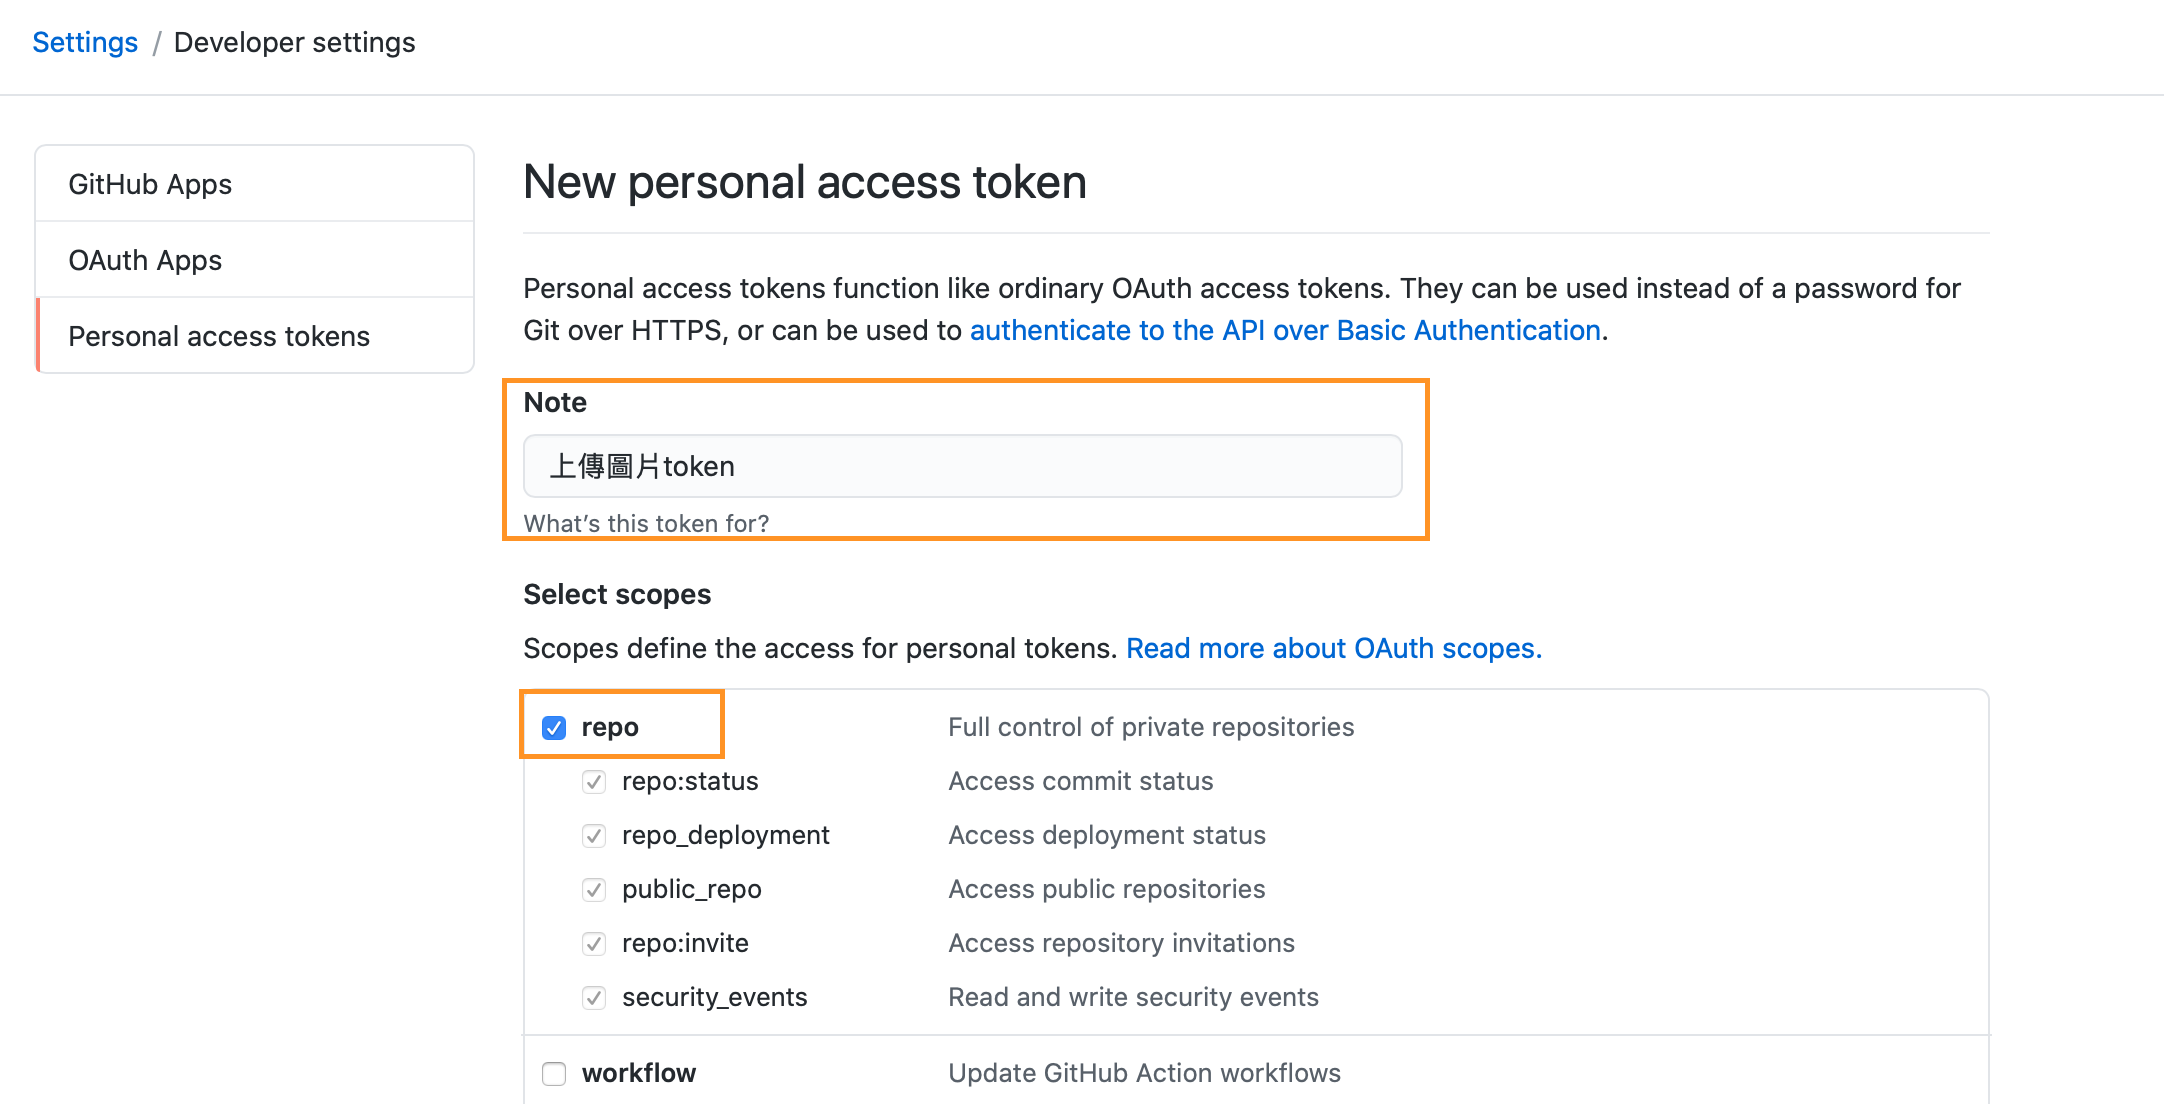2164x1104 pixels.
Task: Click the repo:status scope label
Action: pos(690,781)
